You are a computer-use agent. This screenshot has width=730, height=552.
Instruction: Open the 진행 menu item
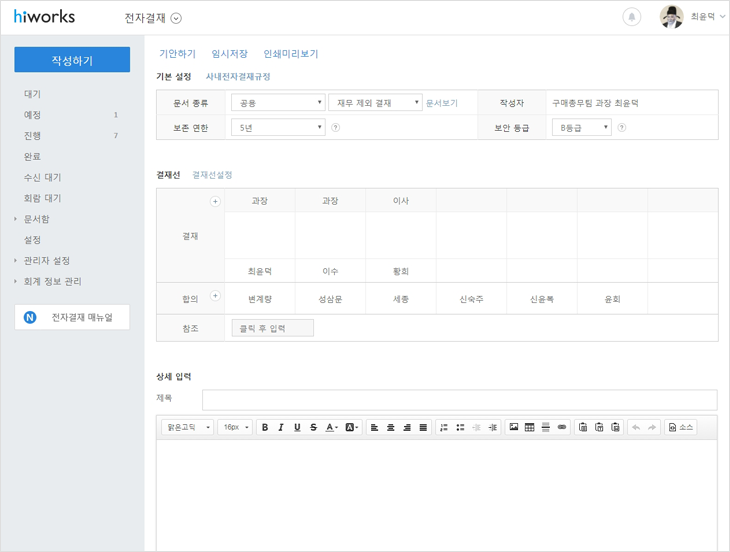click(32, 136)
